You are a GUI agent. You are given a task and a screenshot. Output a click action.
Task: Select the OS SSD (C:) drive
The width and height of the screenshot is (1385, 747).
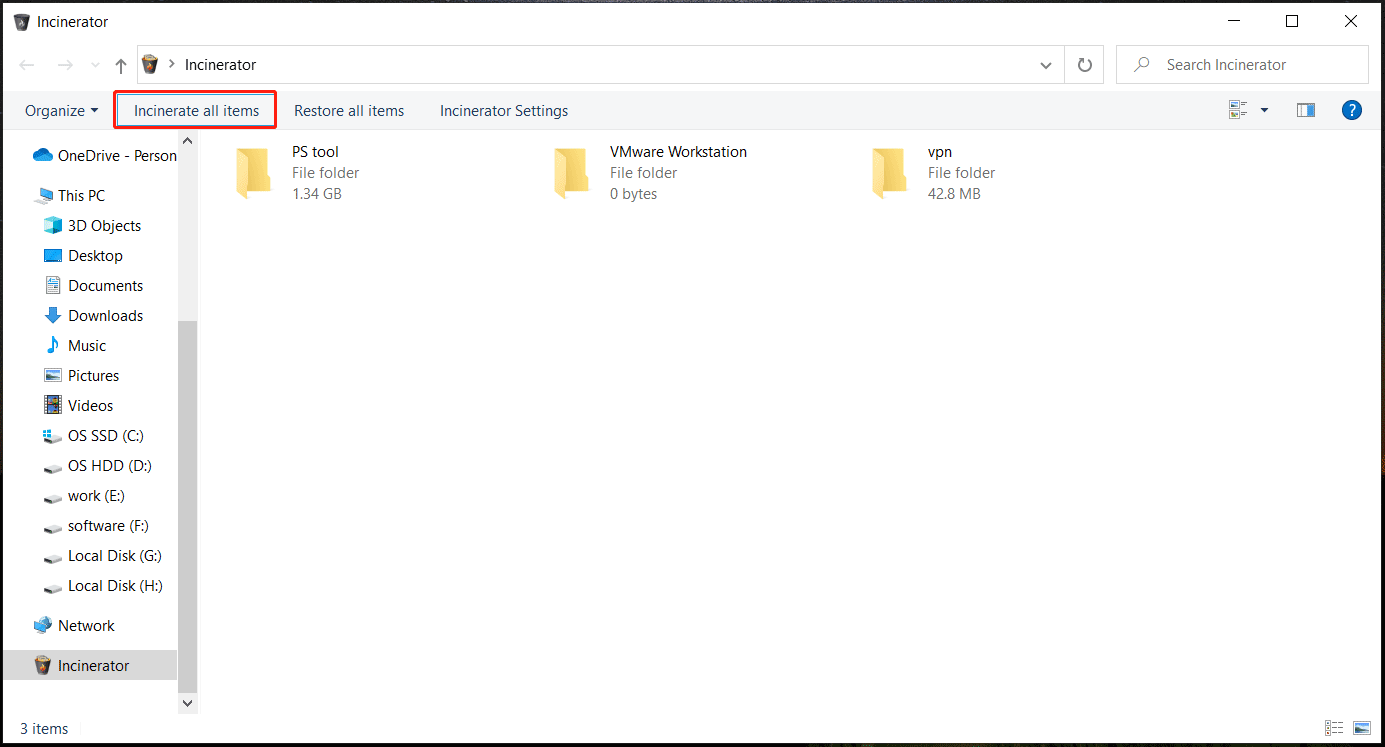click(x=94, y=436)
